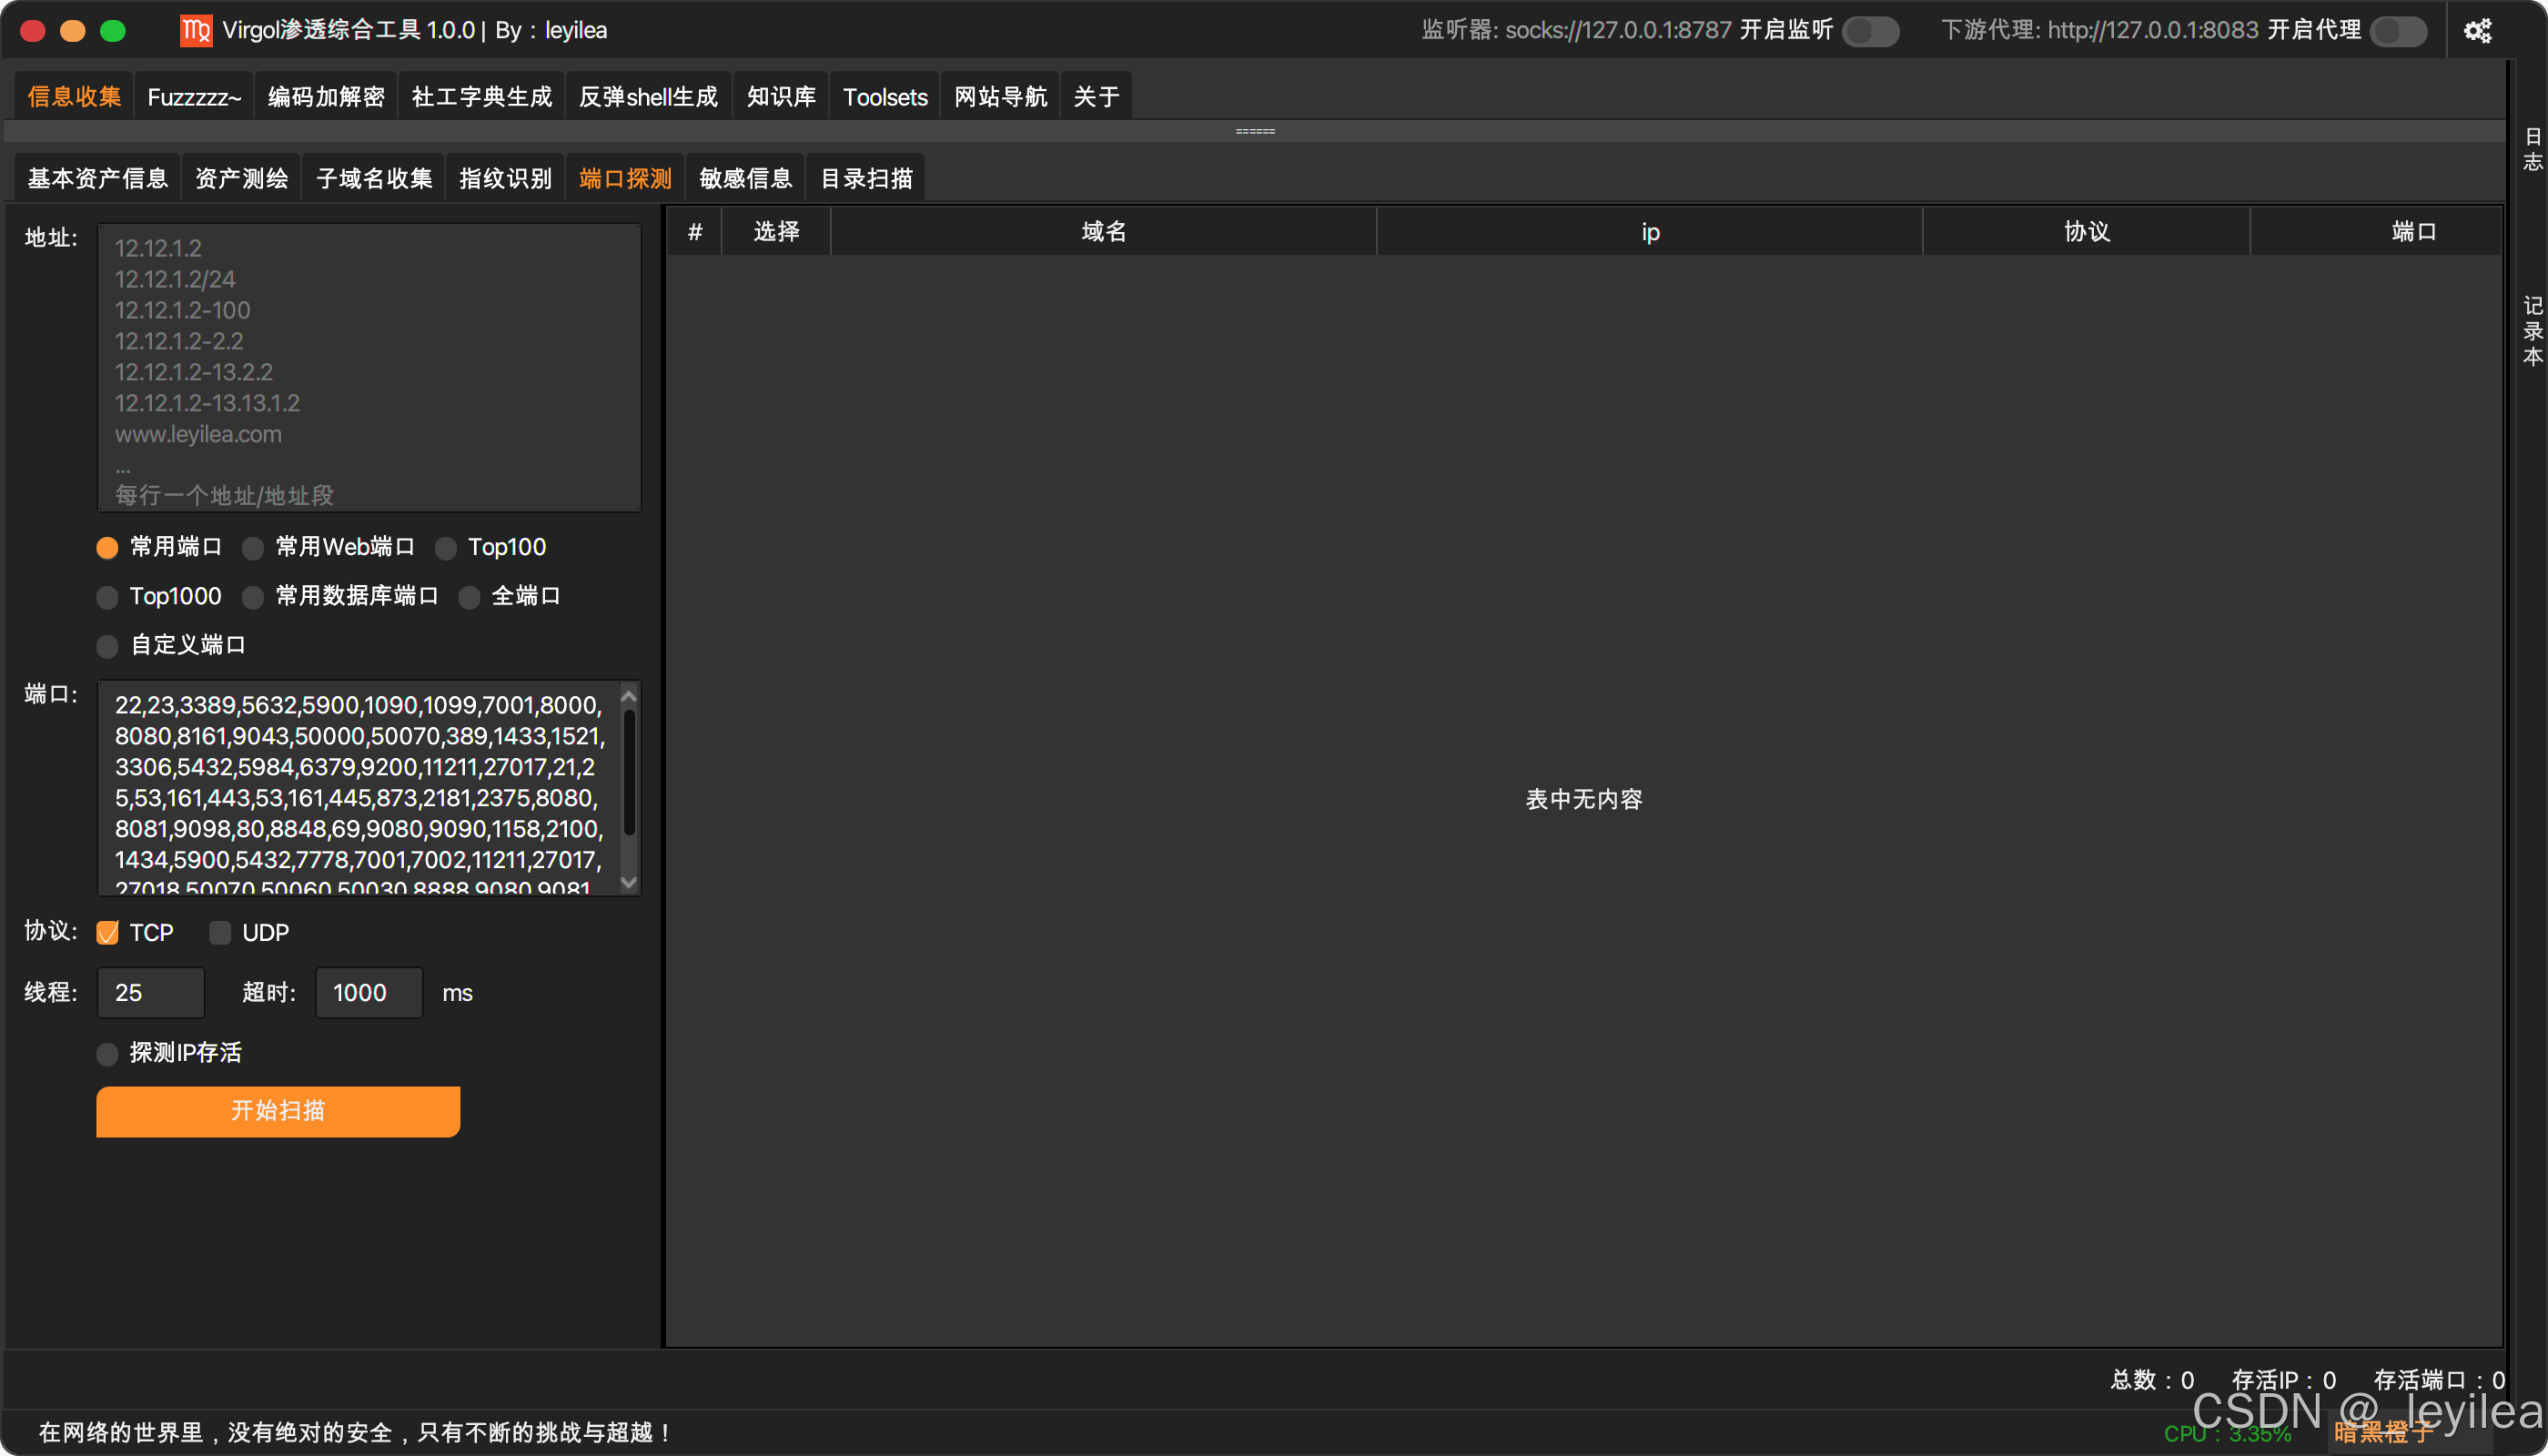The height and width of the screenshot is (1456, 2548).
Task: Click the port list scroll-down arrow
Action: pos(629,882)
